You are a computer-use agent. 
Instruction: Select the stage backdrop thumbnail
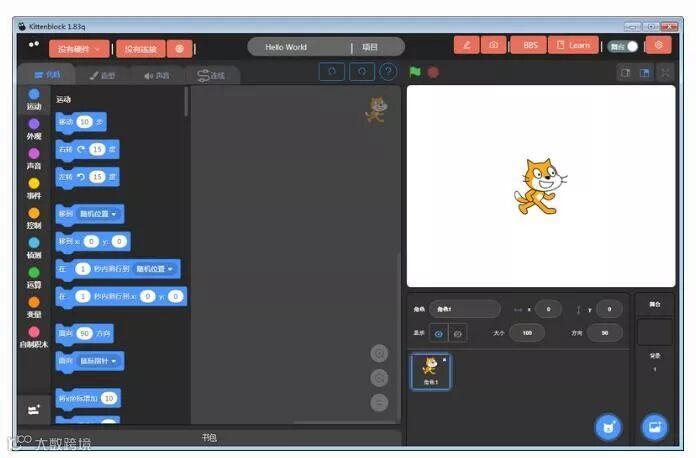click(x=655, y=332)
